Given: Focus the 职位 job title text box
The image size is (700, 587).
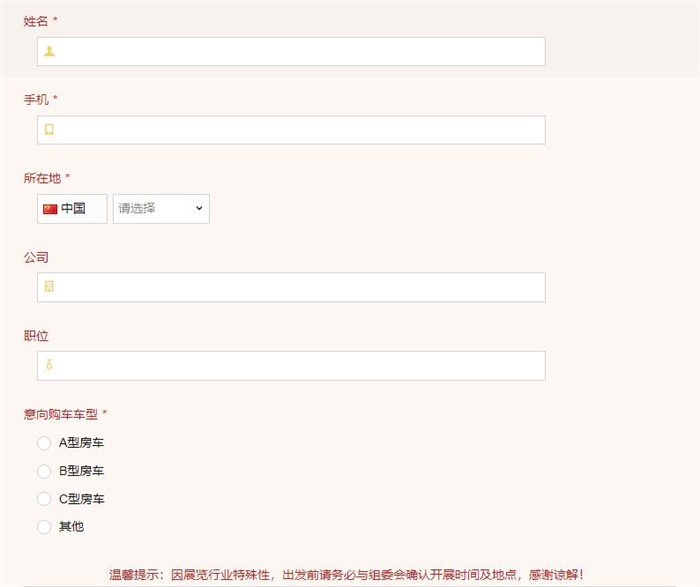Looking at the screenshot, I should (300, 365).
